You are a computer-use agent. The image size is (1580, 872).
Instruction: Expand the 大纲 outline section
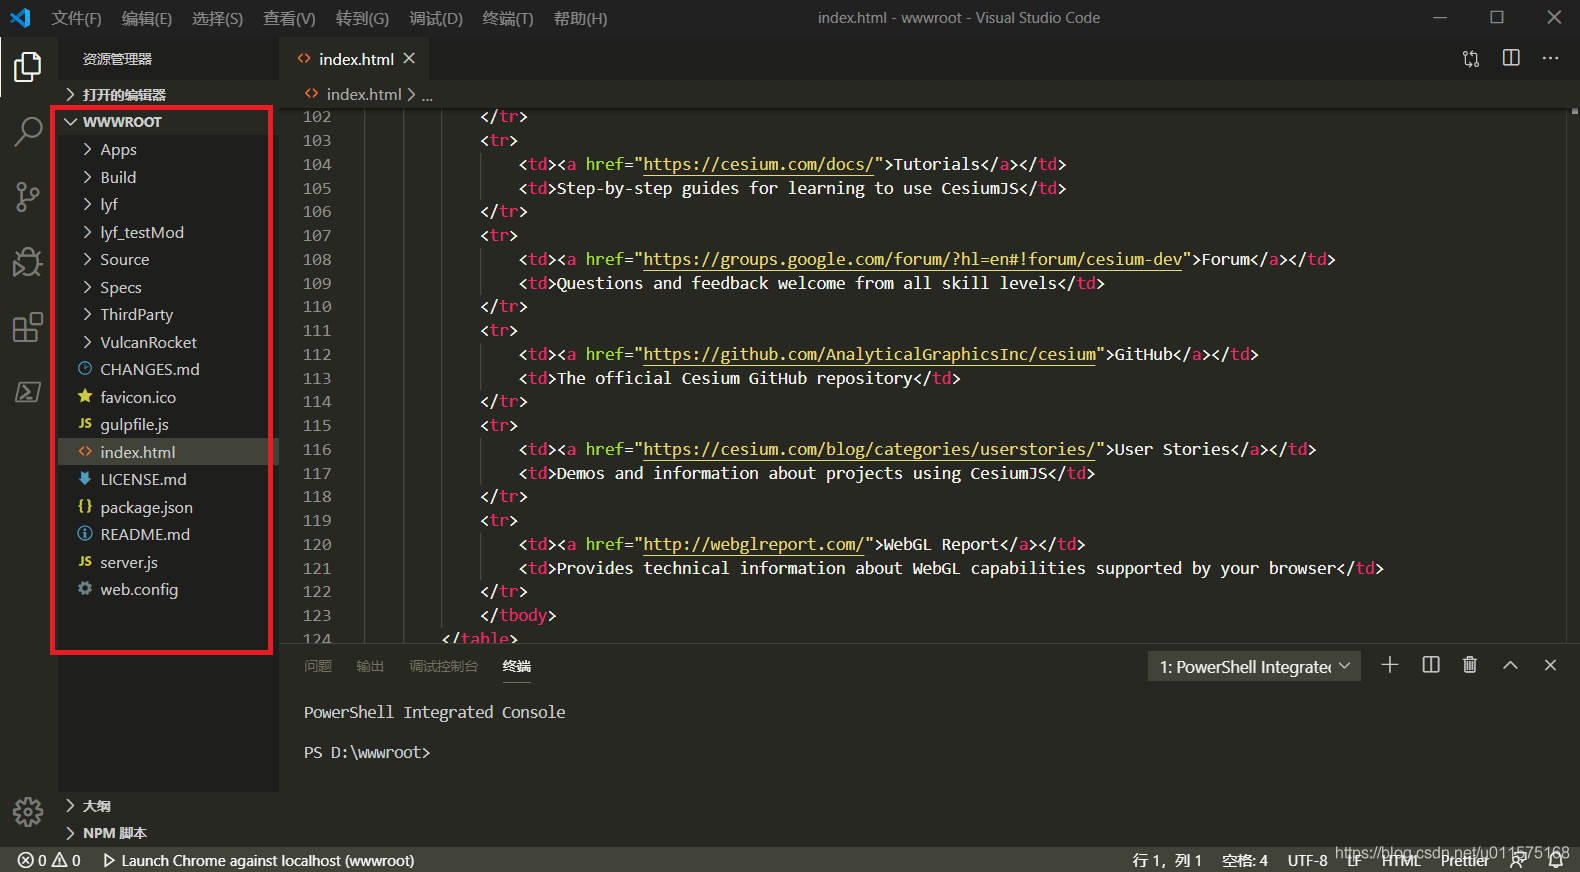coord(167,805)
